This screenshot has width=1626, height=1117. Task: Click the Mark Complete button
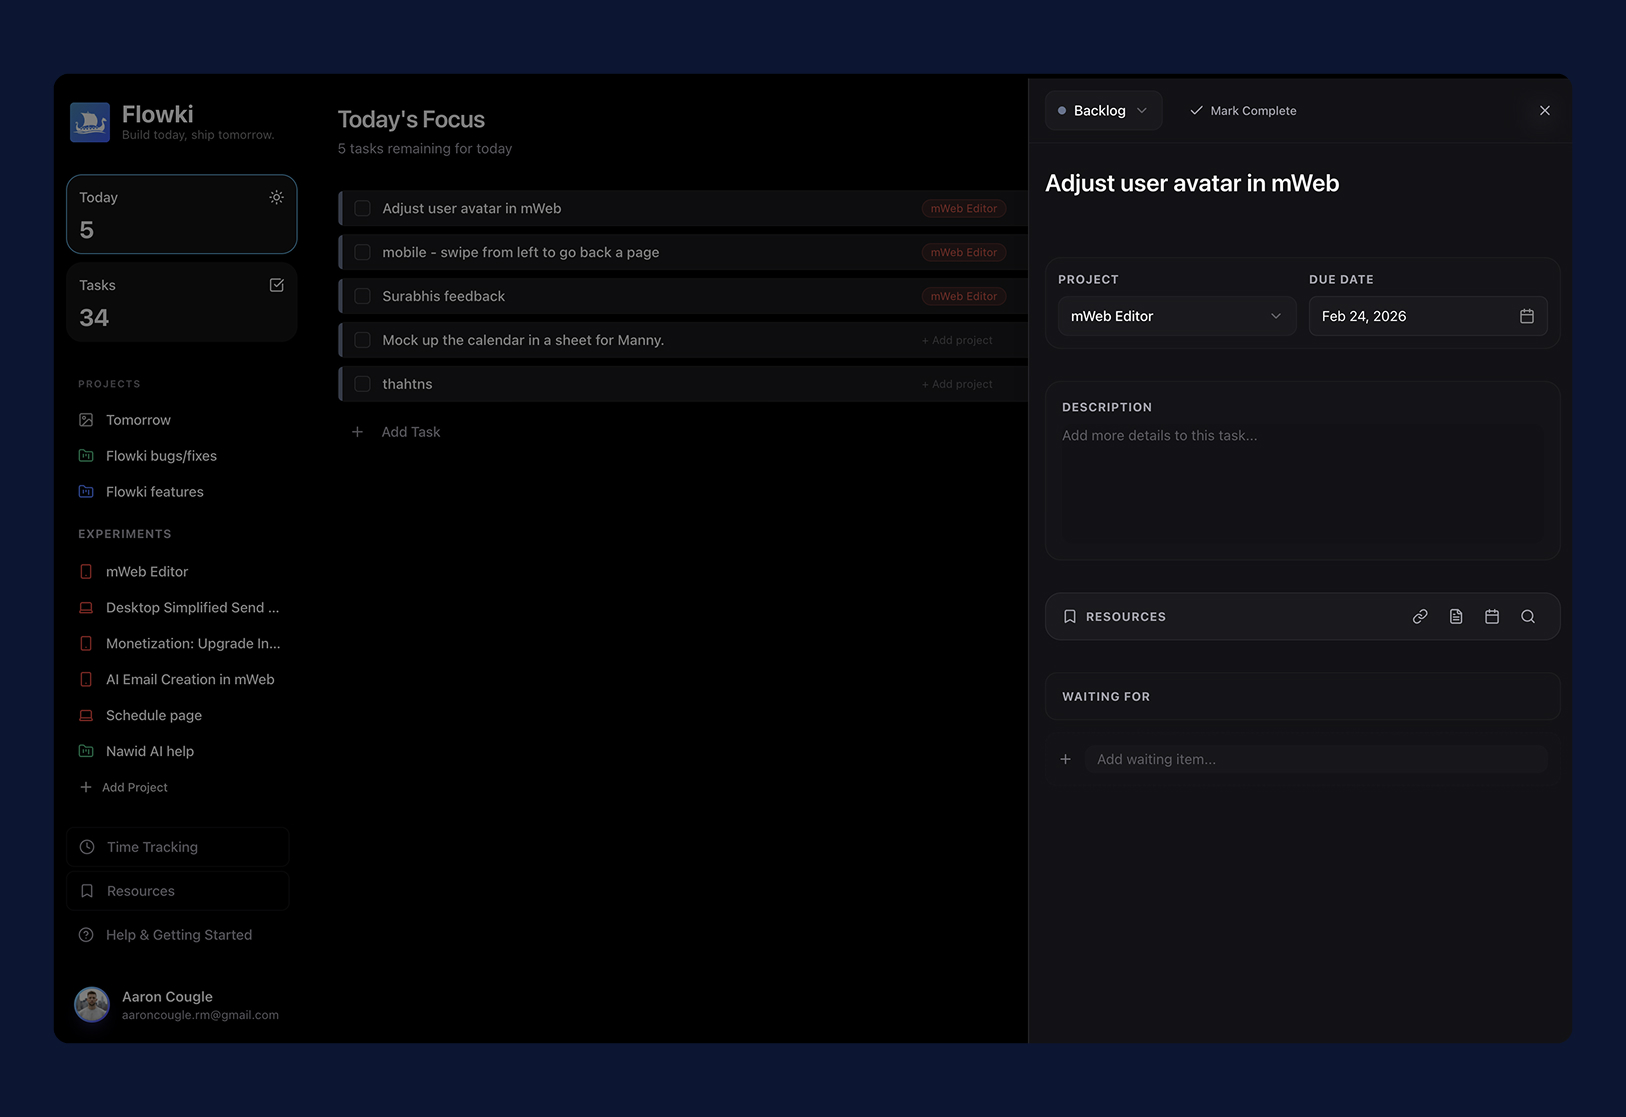(1243, 111)
